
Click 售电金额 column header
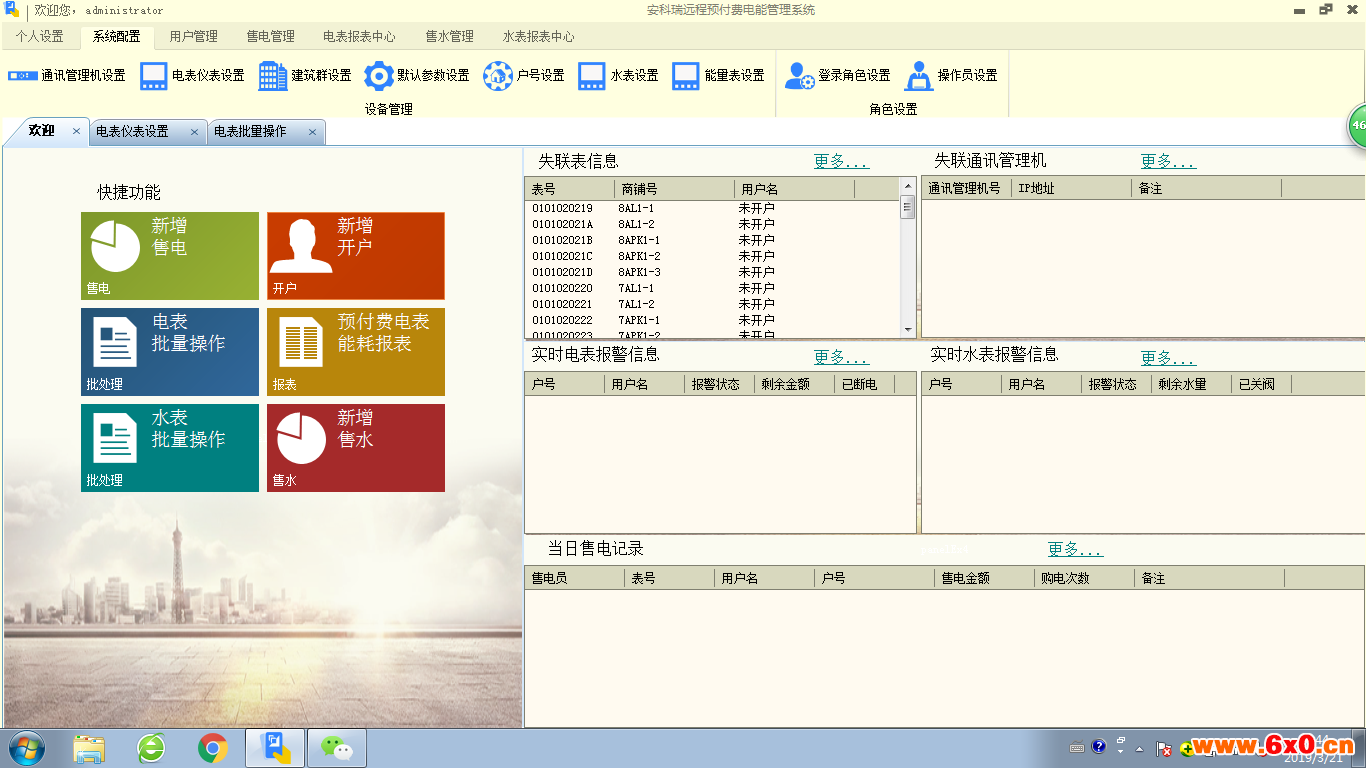[985, 578]
